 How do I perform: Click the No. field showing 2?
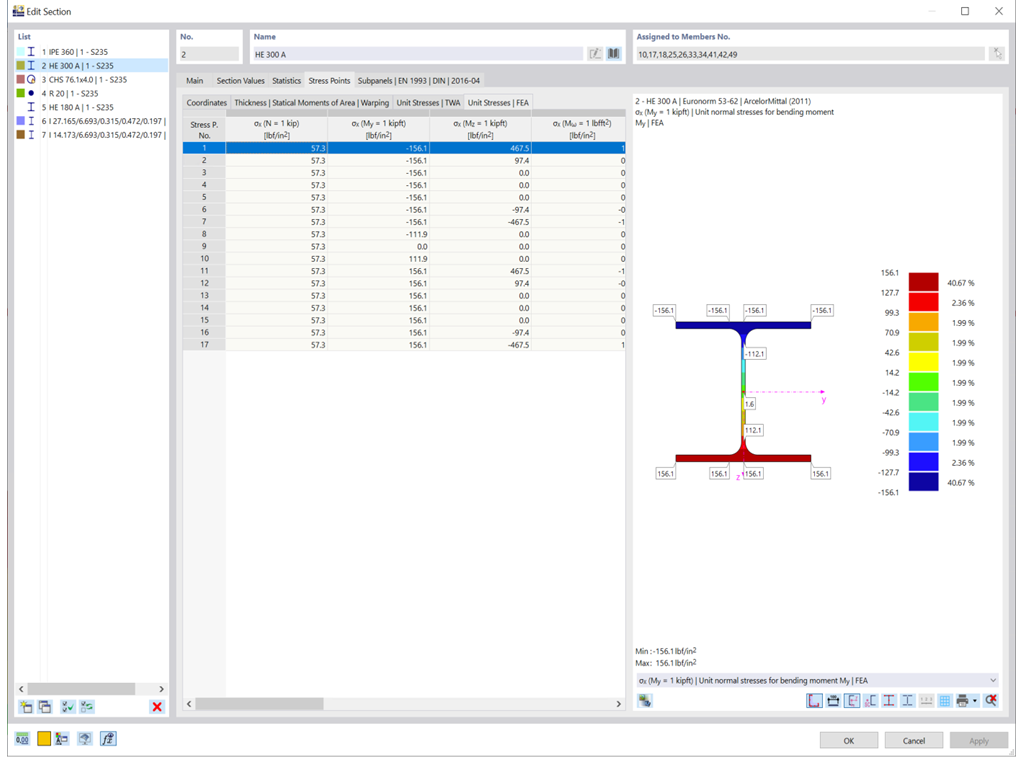tap(209, 54)
